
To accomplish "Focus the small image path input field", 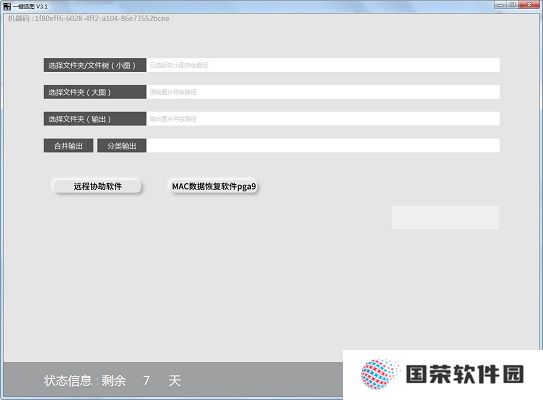I will [323, 65].
